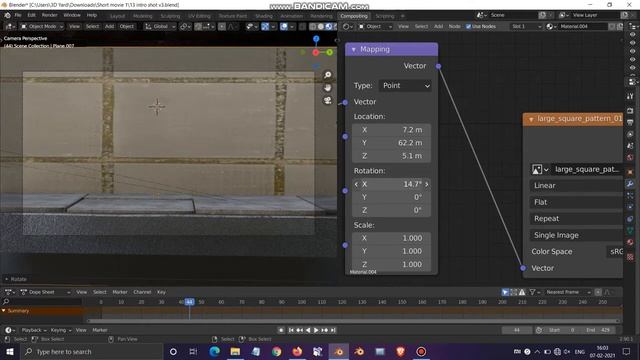
Task: Jump to next keyframe
Action: pyautogui.click(x=324, y=330)
